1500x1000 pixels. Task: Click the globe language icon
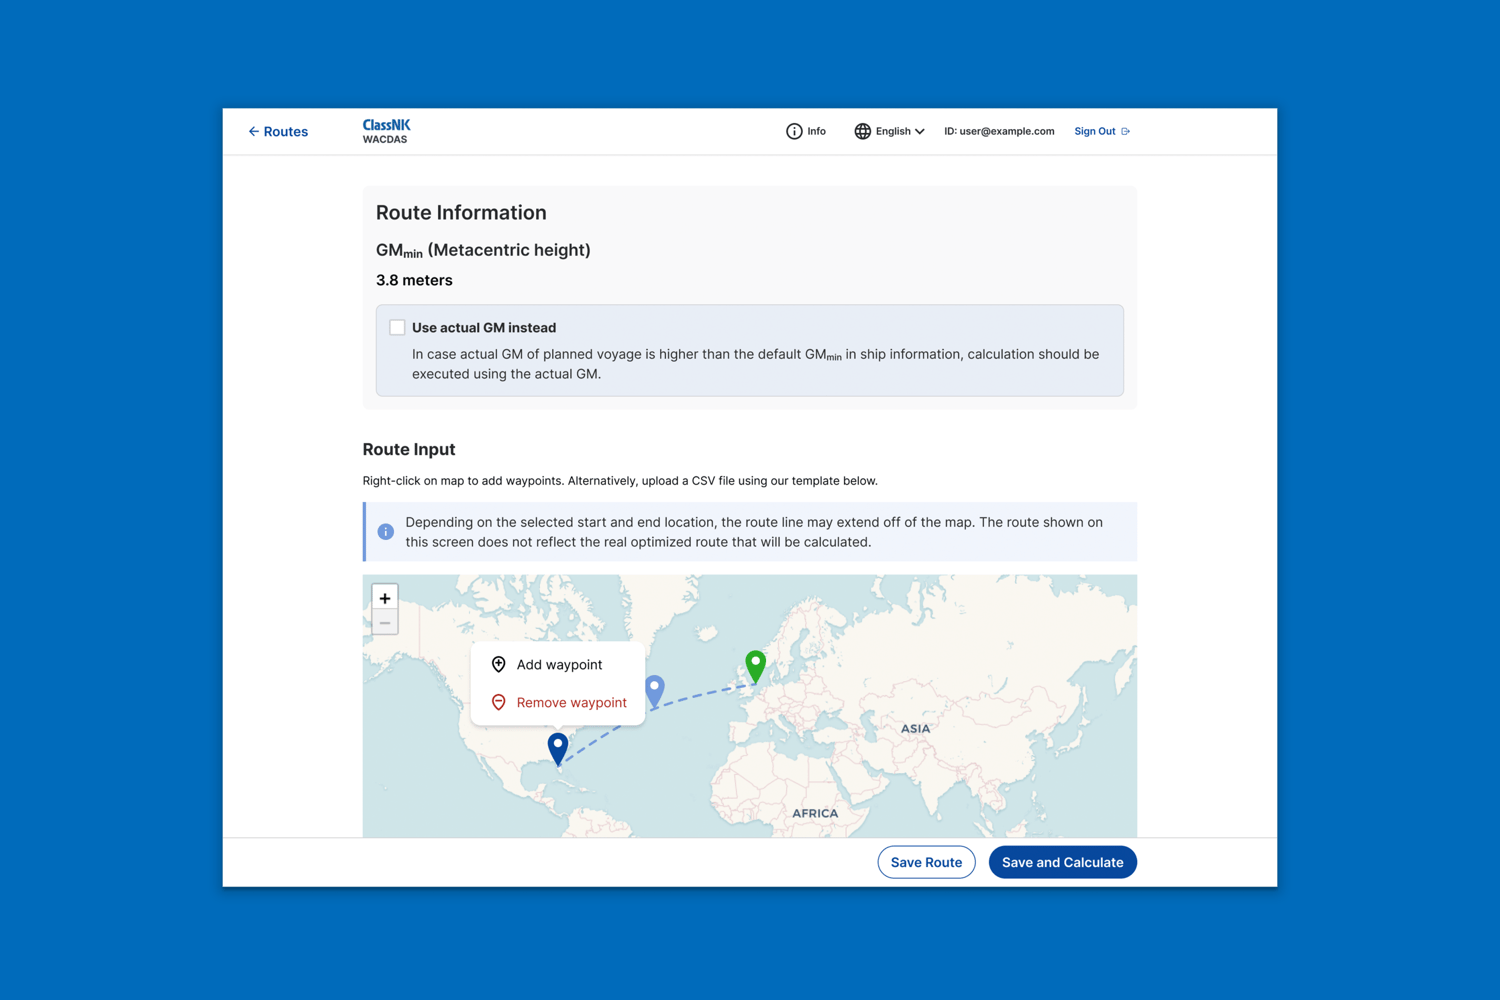point(862,132)
